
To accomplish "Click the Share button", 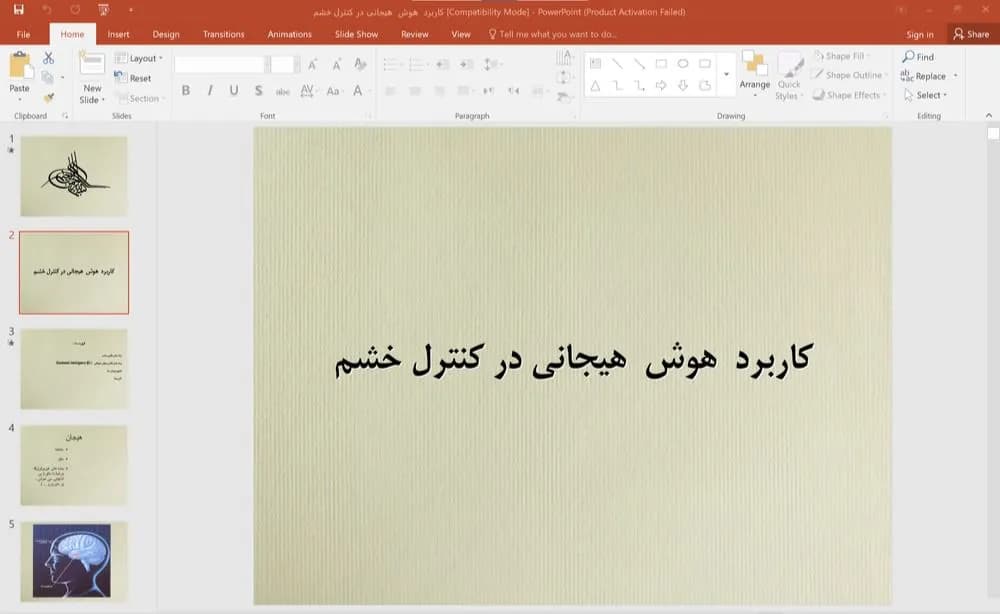I will [x=971, y=34].
